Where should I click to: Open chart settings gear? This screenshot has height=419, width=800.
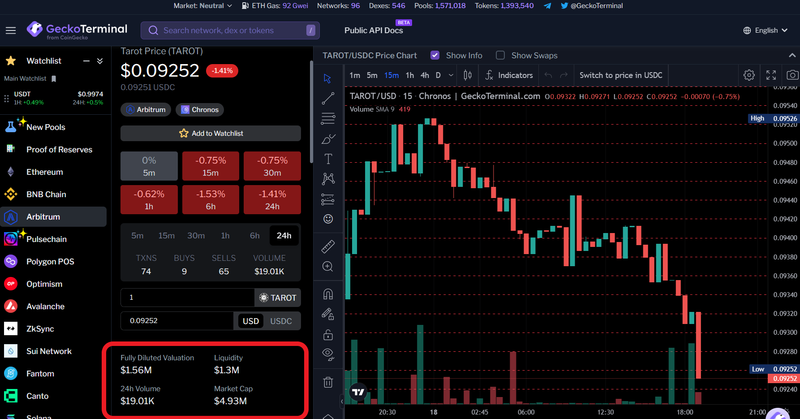748,75
